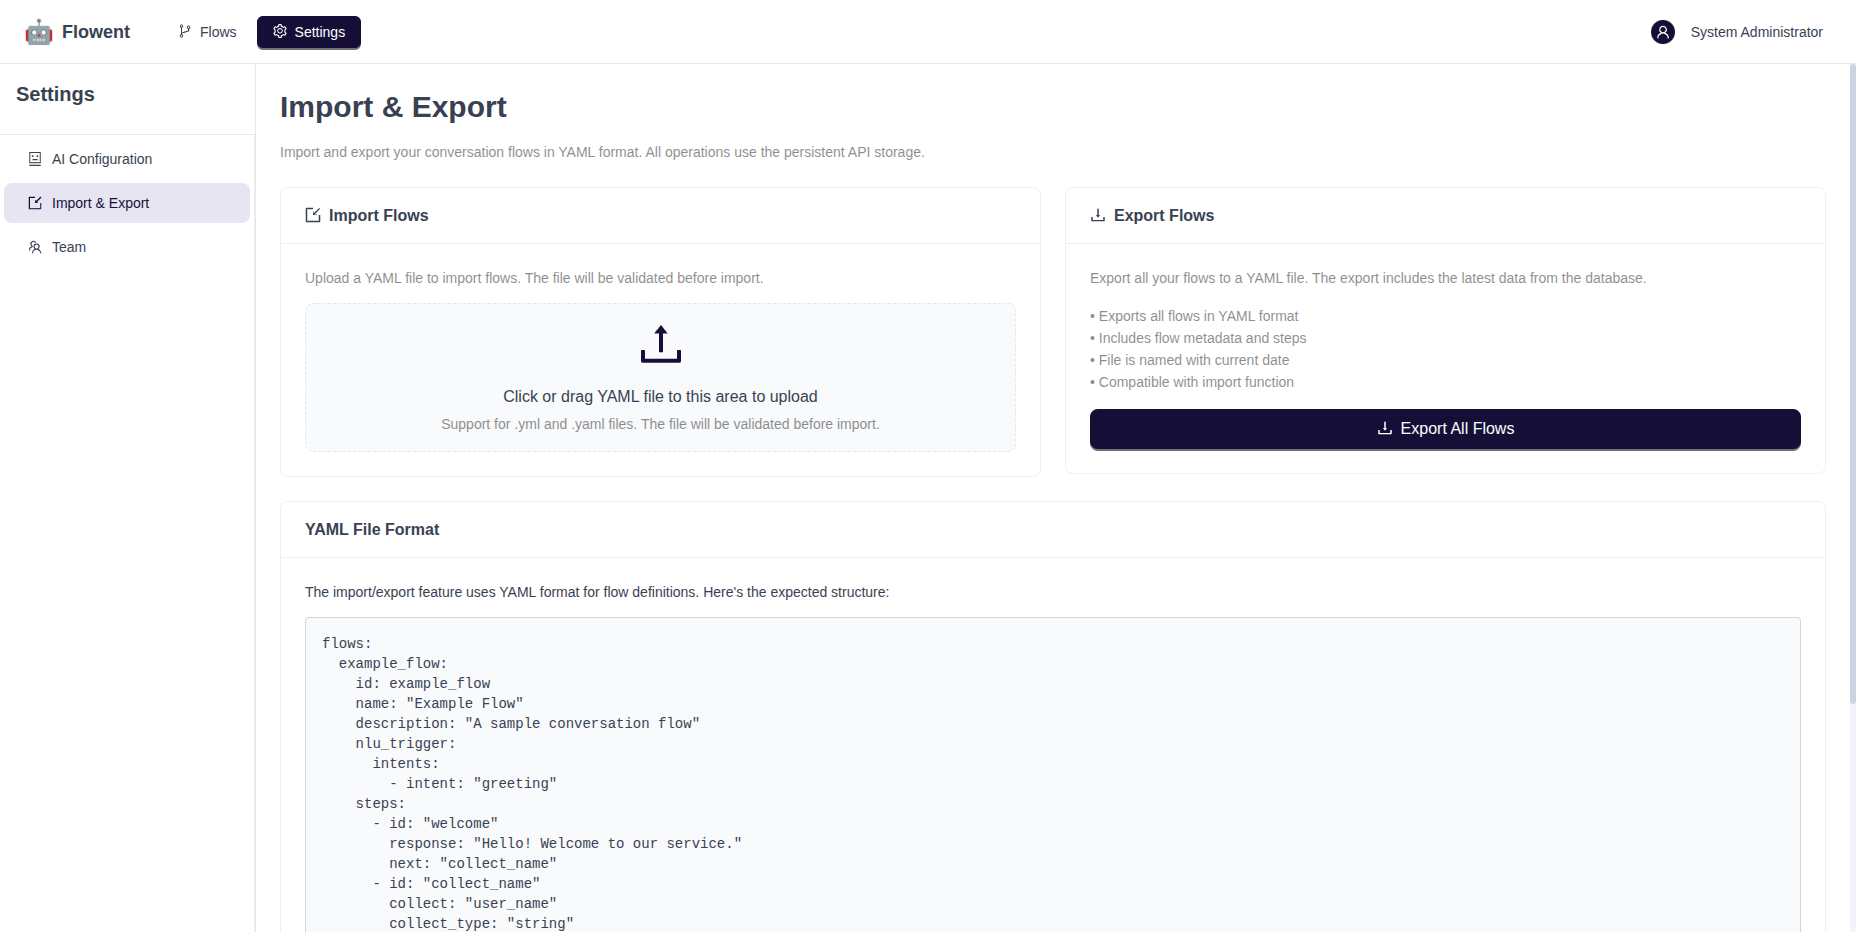Screen dimensions: 1856x932
Task: Click the Flowent robot logo icon
Action: click(x=39, y=32)
